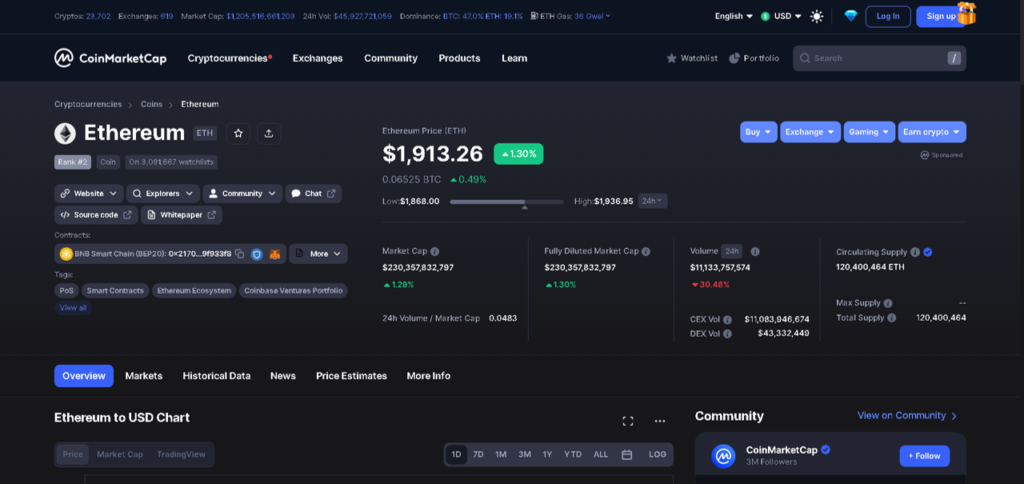The image size is (1024, 484).
Task: Click the DEX Vol info icon
Action: pos(728,334)
